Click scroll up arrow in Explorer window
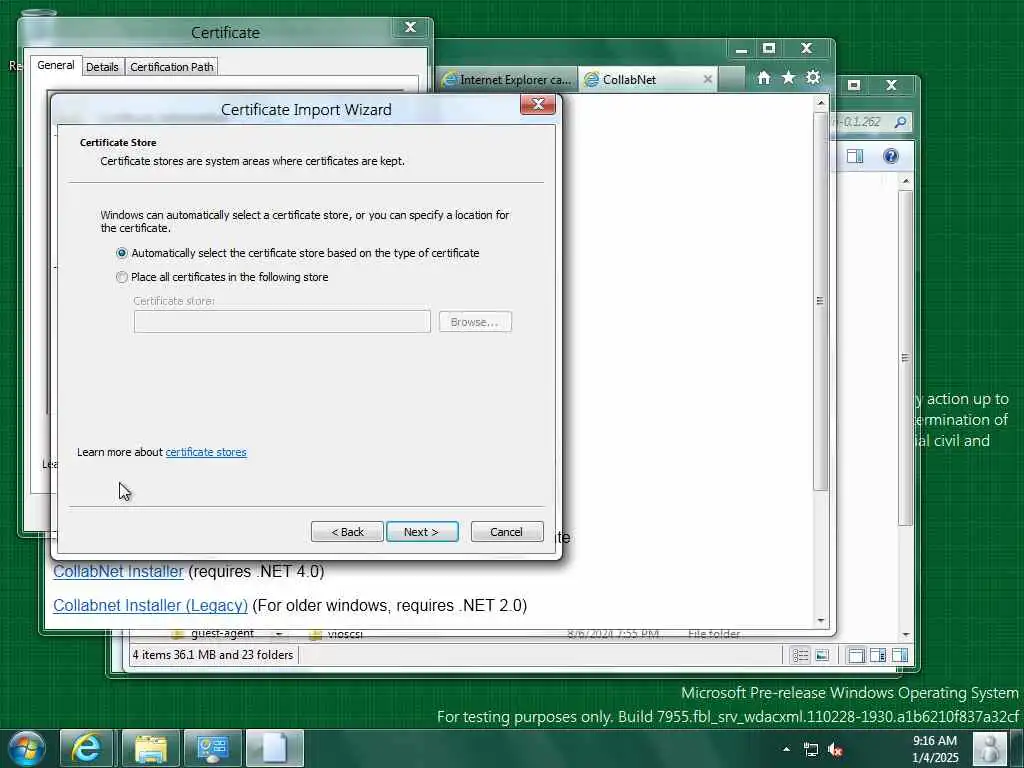The width and height of the screenshot is (1024, 768). tap(905, 181)
